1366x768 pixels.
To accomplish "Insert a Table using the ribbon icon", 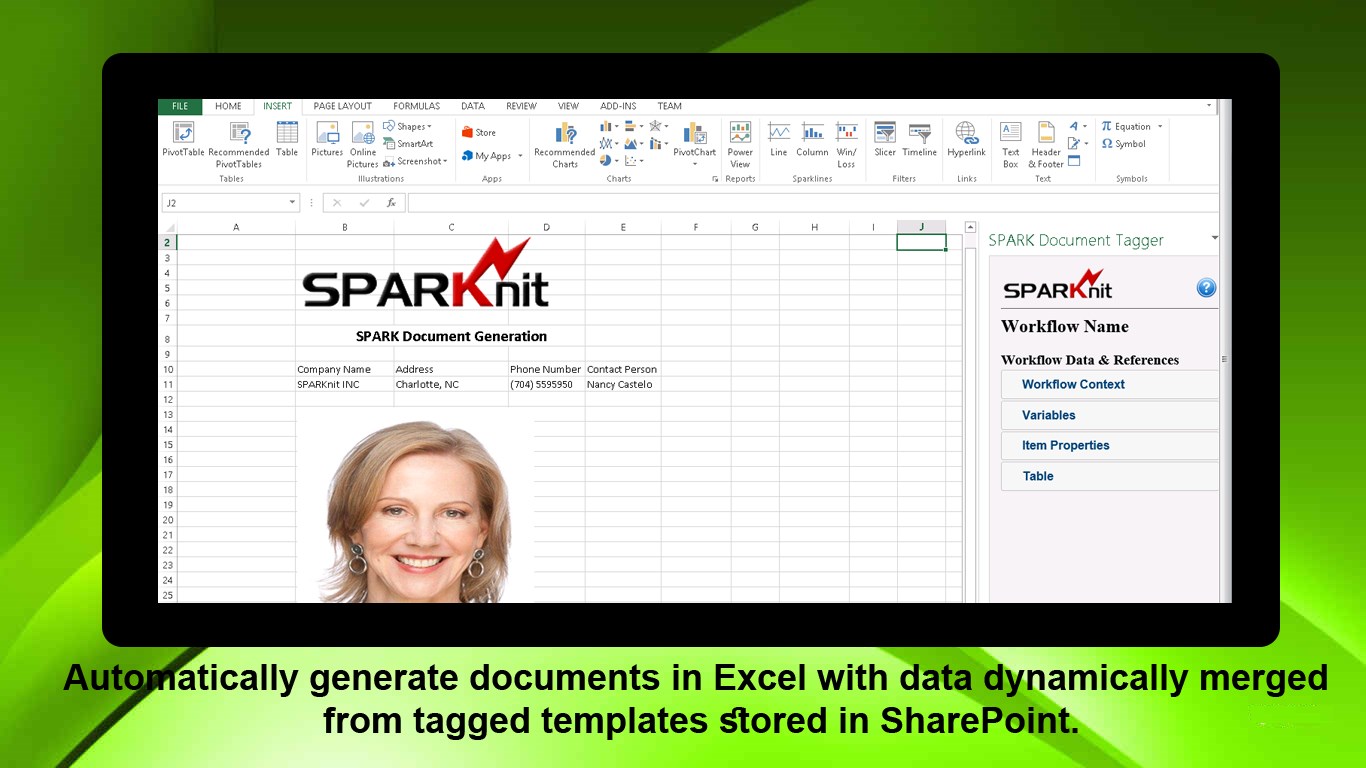I will tap(287, 140).
